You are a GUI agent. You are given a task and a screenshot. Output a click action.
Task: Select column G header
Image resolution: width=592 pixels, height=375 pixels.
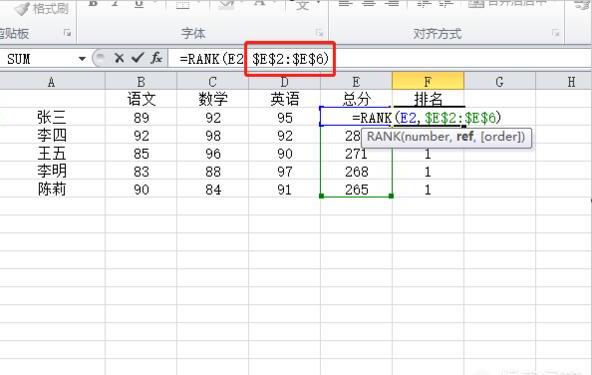500,82
